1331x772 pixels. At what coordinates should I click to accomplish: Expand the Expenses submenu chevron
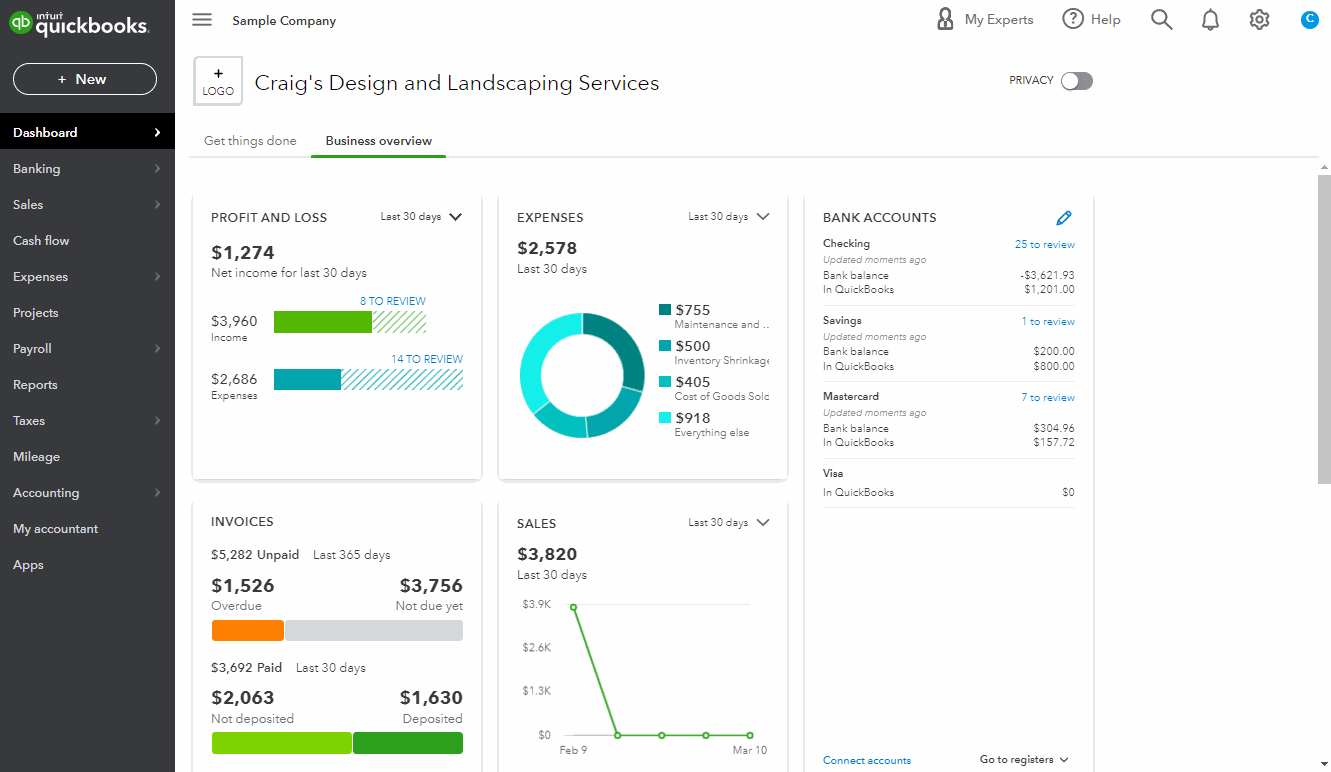point(157,276)
